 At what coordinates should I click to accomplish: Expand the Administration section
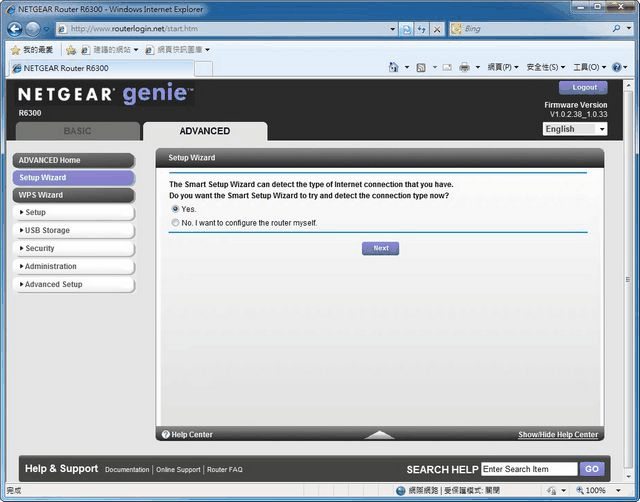pyautogui.click(x=73, y=266)
